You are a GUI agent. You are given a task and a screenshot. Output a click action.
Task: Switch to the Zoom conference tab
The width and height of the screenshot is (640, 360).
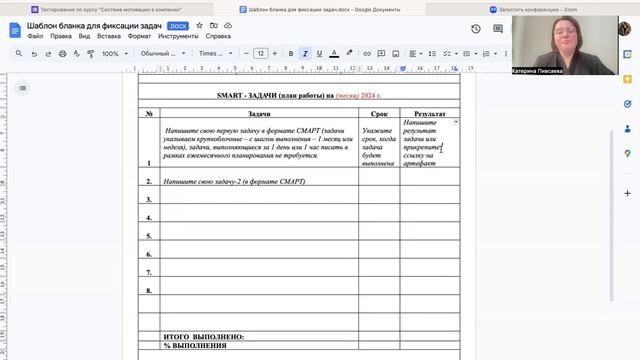(533, 9)
